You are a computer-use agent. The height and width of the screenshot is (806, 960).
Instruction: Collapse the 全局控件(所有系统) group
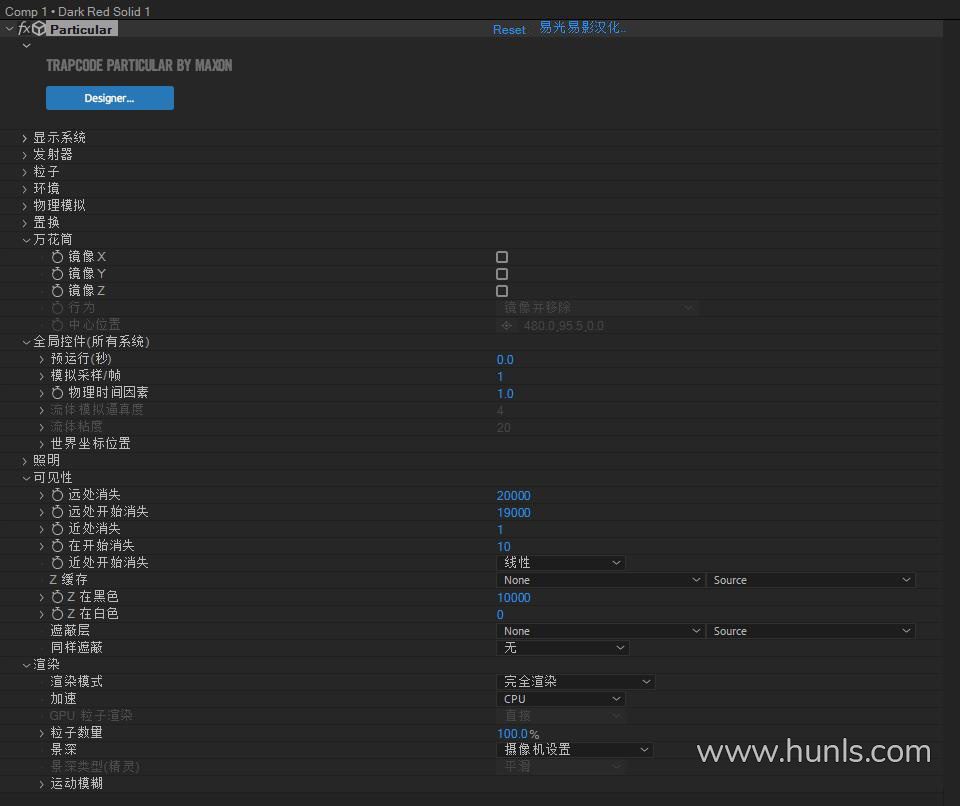click(x=26, y=342)
